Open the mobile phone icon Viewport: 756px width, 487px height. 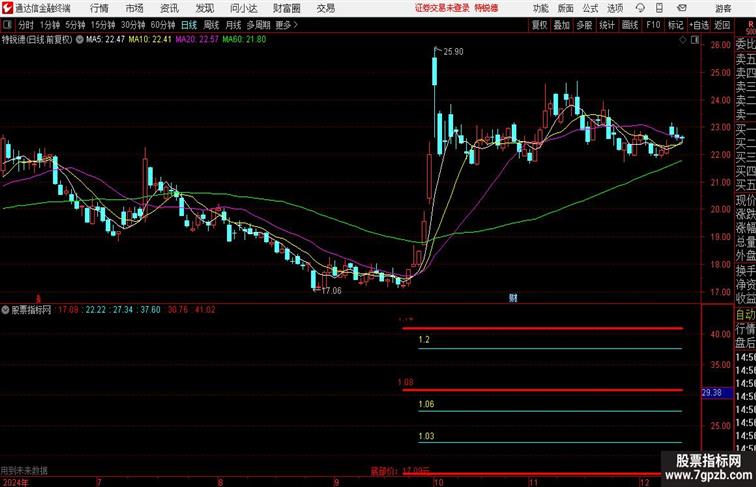(x=659, y=8)
